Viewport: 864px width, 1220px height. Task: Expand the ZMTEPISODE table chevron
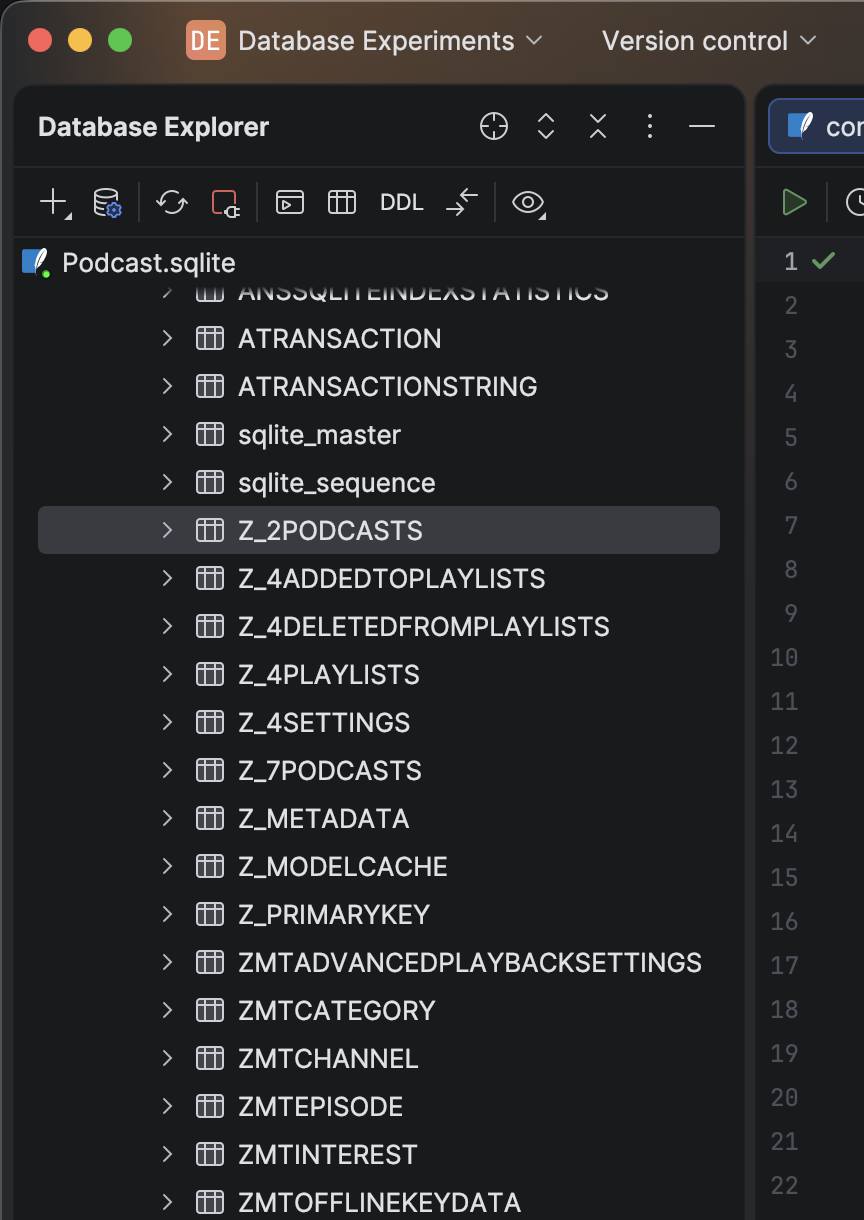(167, 1106)
